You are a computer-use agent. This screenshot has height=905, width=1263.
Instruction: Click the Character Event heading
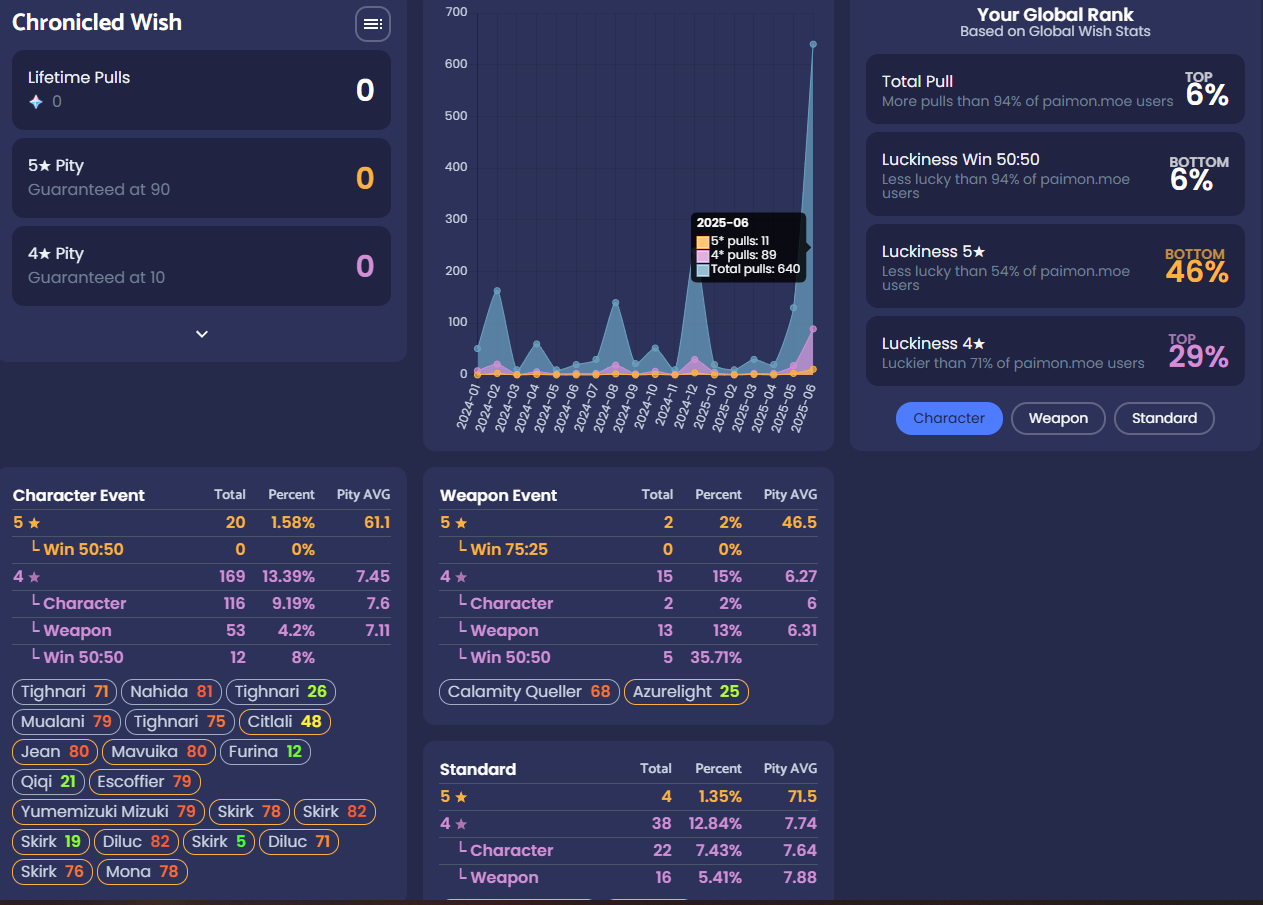tap(79, 495)
